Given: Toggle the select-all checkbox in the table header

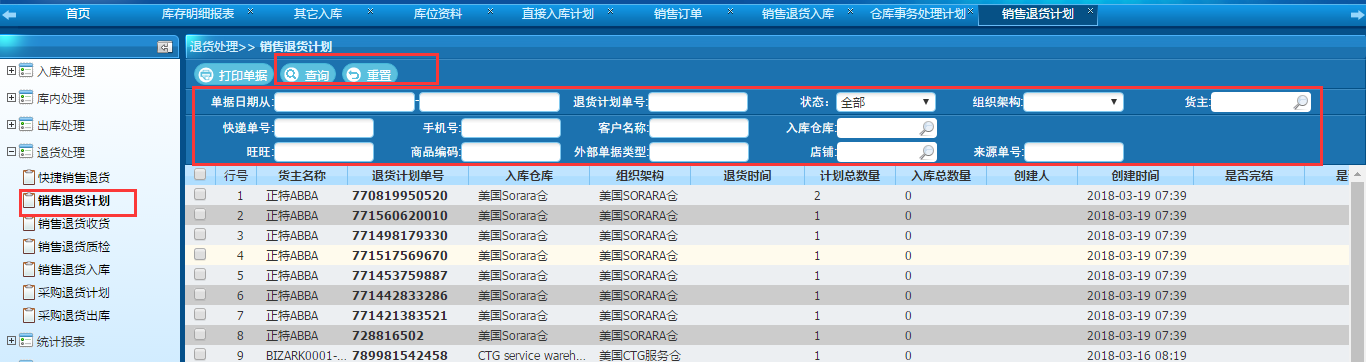Looking at the screenshot, I should coord(200,174).
